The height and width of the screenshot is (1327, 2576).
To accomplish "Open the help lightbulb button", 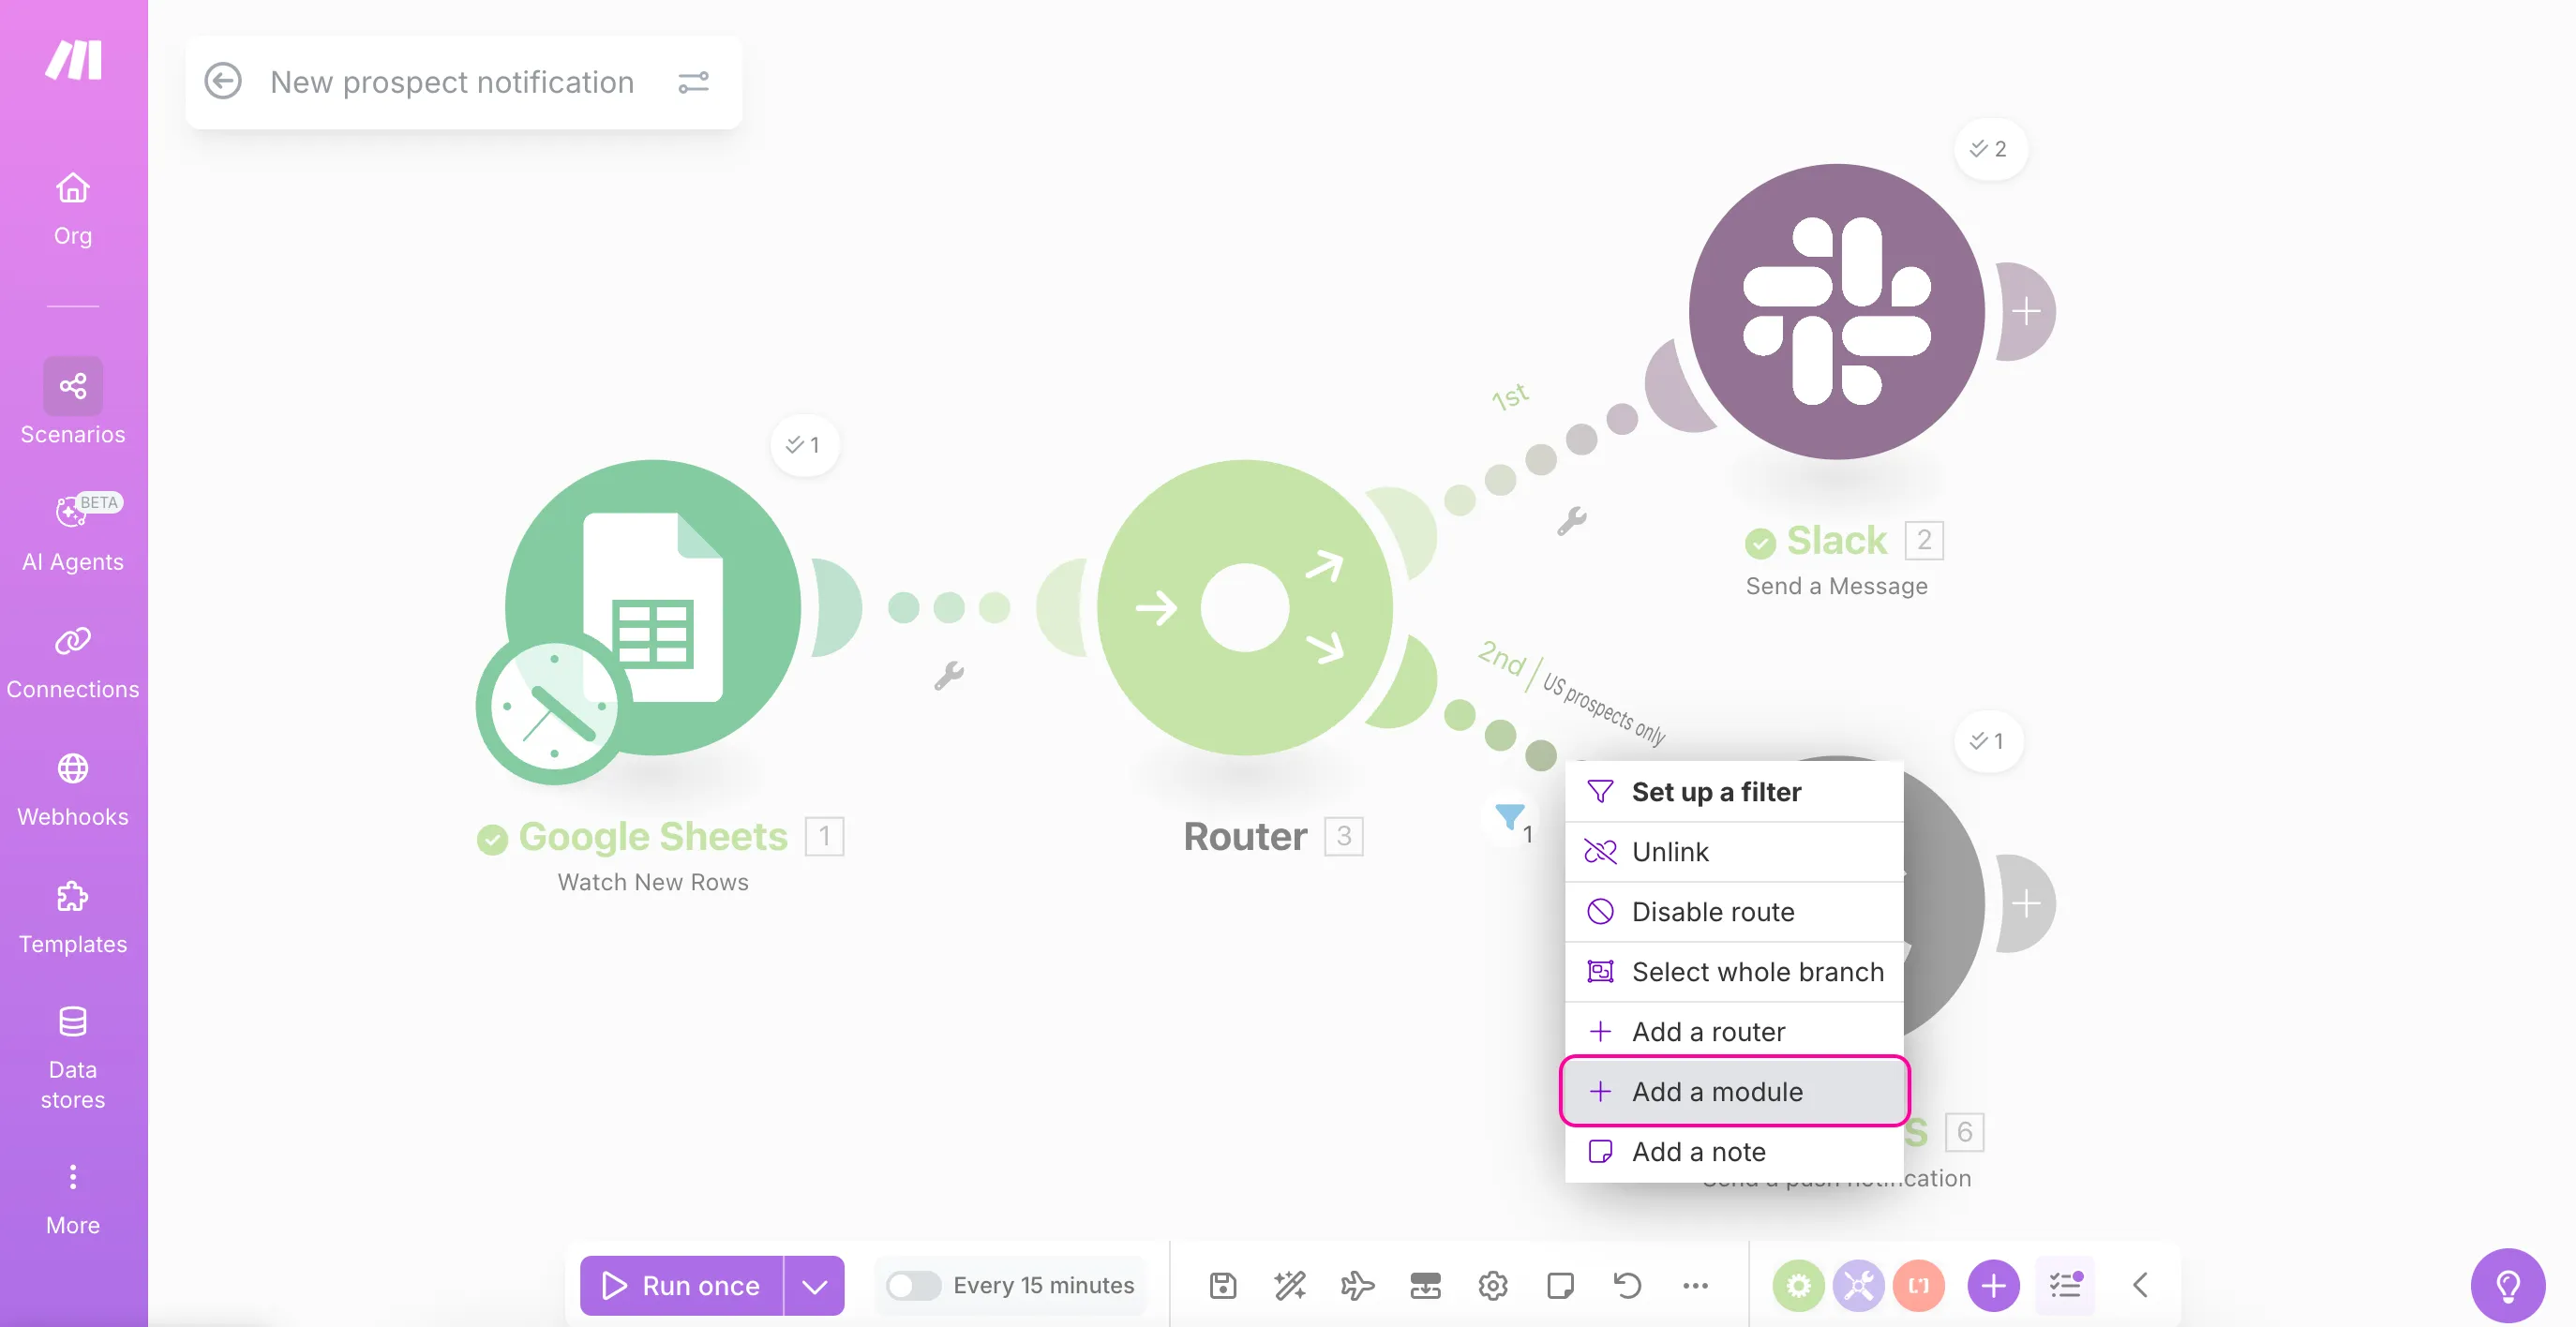I will (x=2508, y=1286).
